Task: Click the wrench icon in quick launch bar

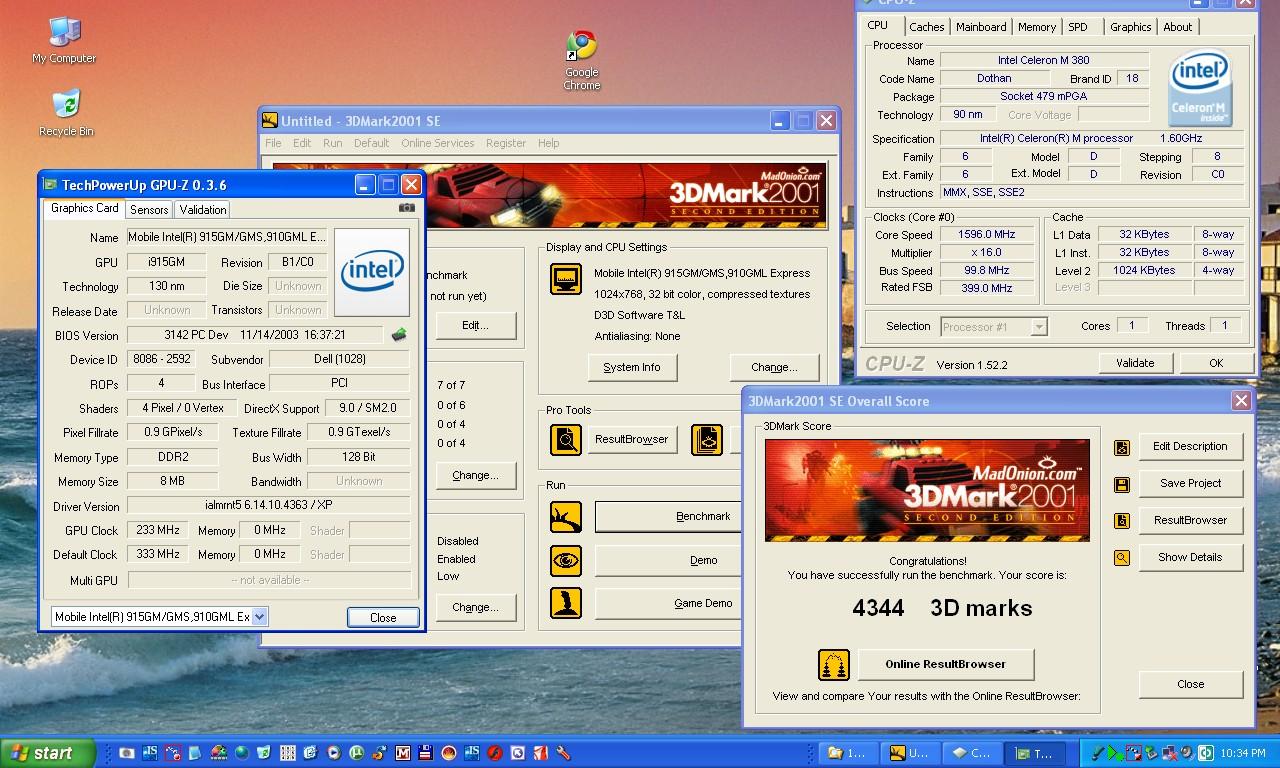Action: pos(563,753)
